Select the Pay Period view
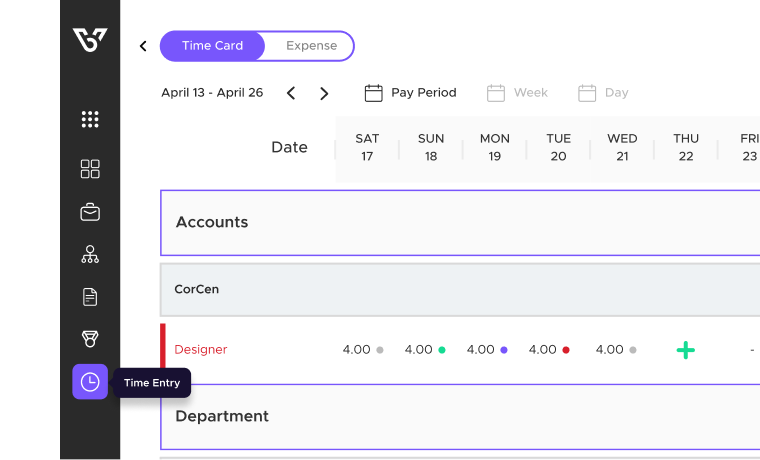This screenshot has height=460, width=760. (411, 93)
